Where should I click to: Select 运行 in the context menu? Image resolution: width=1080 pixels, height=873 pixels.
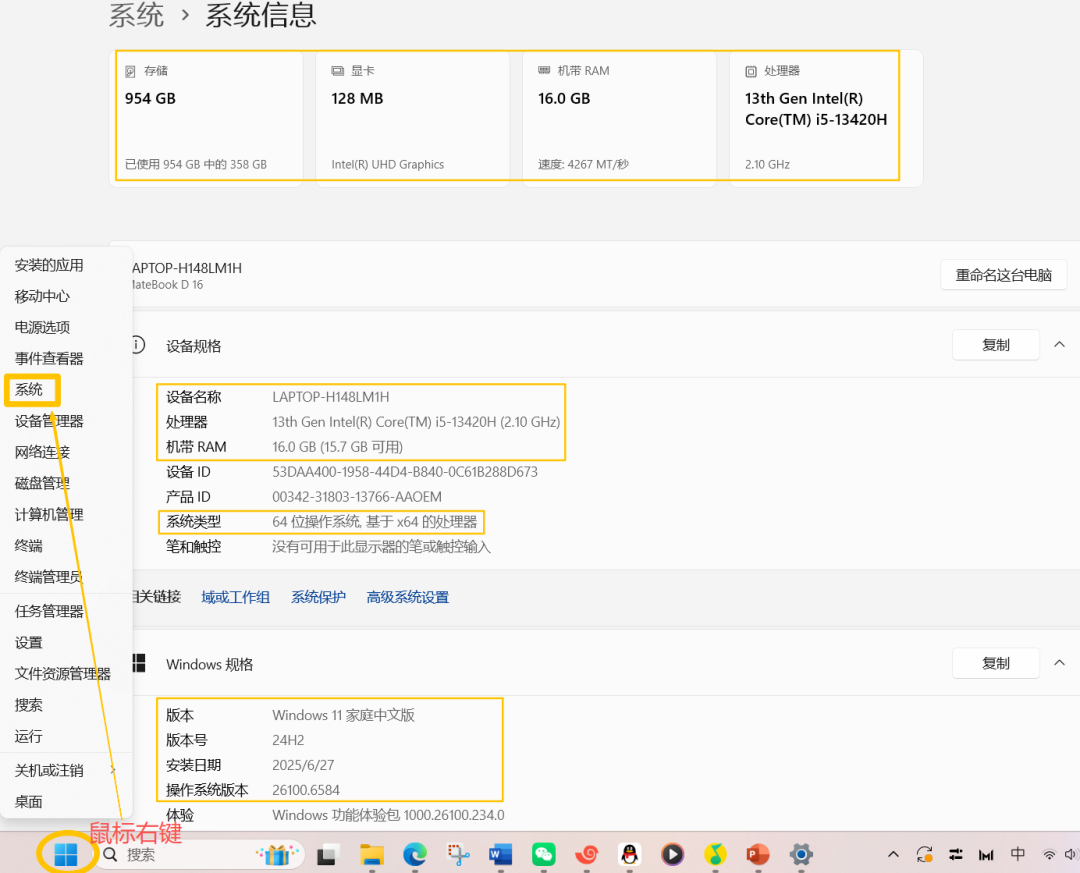[x=29, y=737]
